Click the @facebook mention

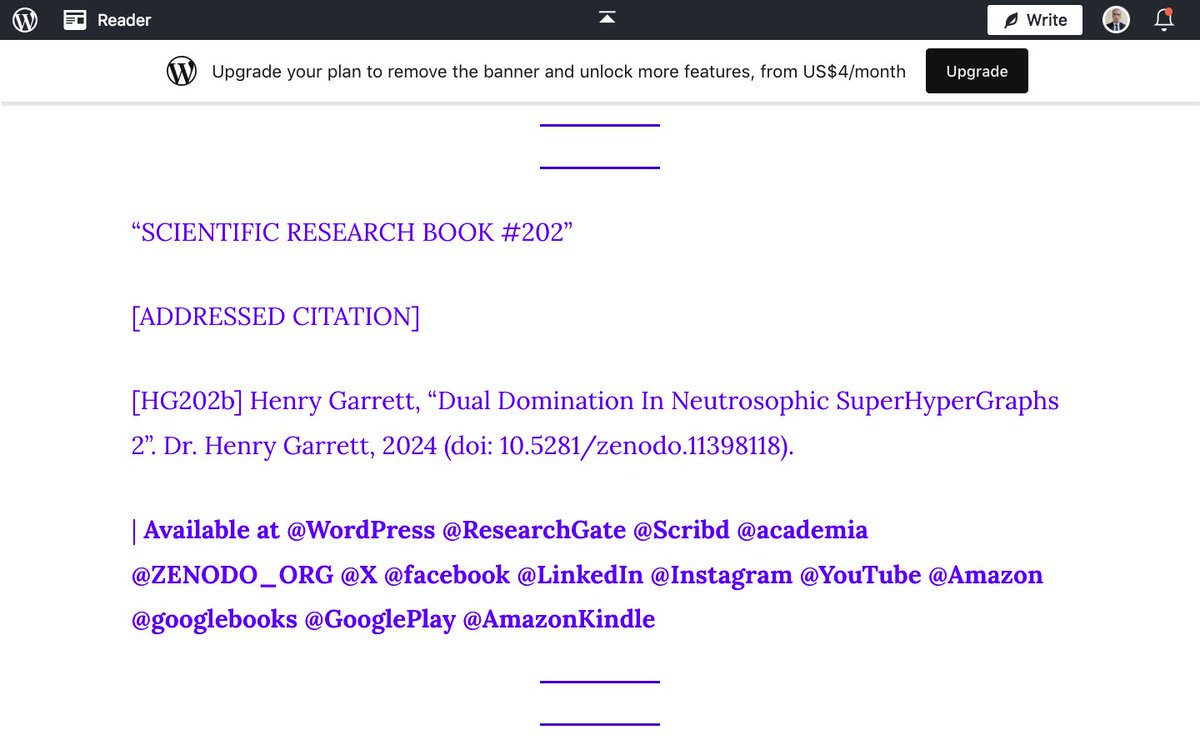pyautogui.click(x=447, y=575)
